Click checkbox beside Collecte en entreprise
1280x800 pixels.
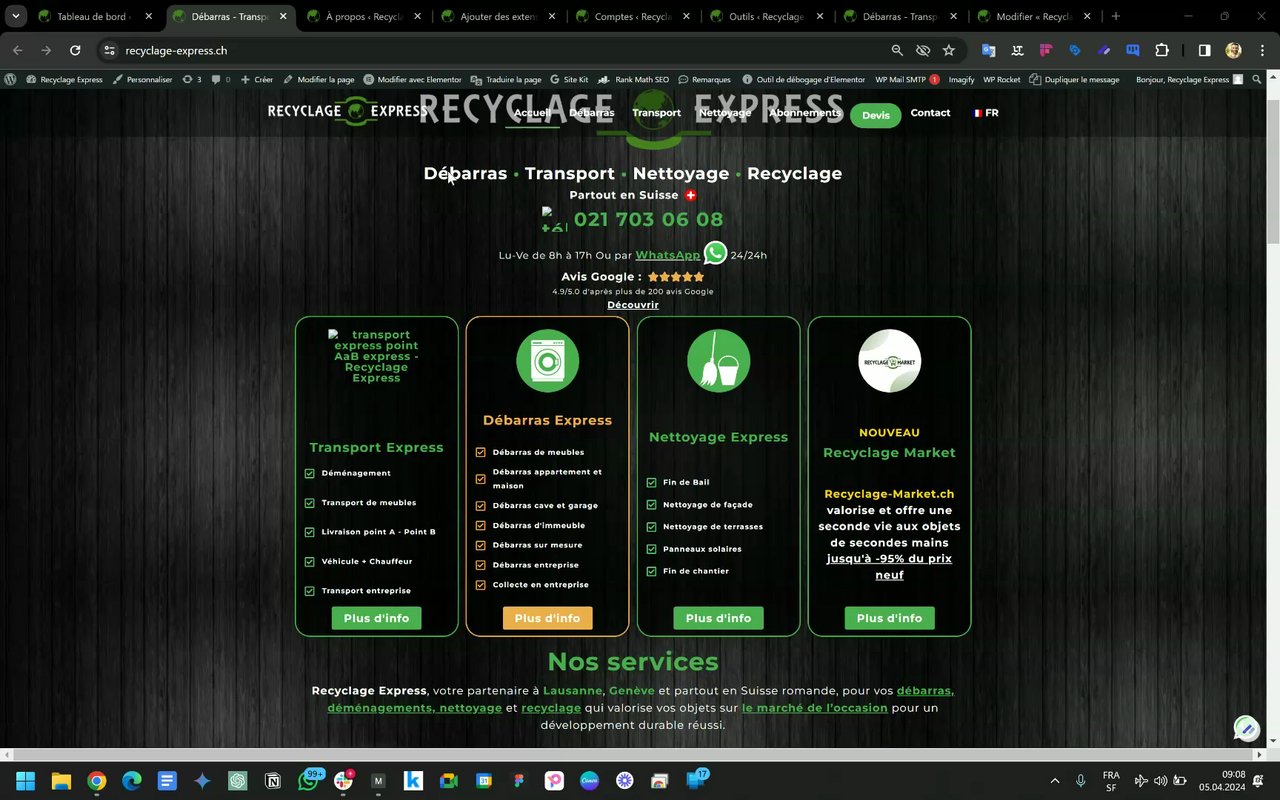480,585
